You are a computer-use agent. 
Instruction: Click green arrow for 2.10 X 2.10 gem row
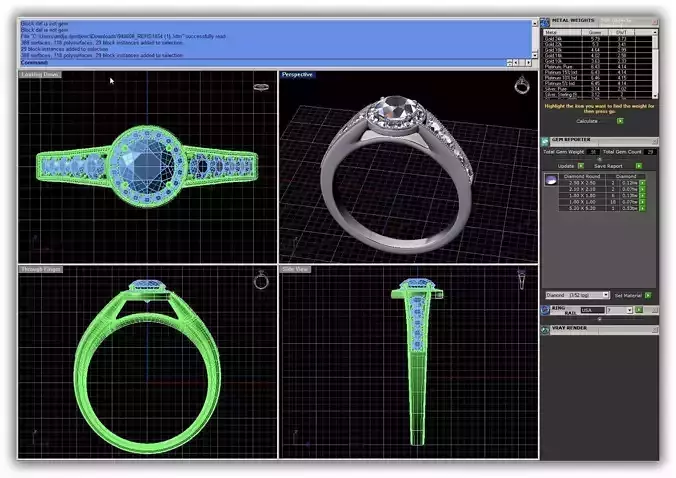tap(642, 189)
